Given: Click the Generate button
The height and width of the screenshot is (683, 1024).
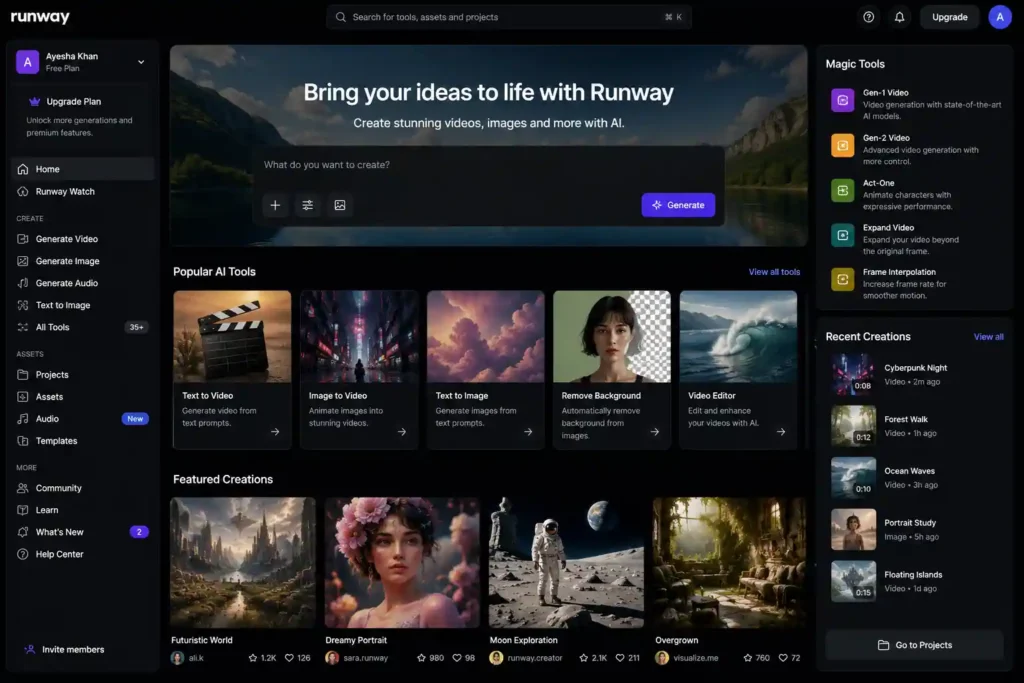Looking at the screenshot, I should tap(678, 205).
